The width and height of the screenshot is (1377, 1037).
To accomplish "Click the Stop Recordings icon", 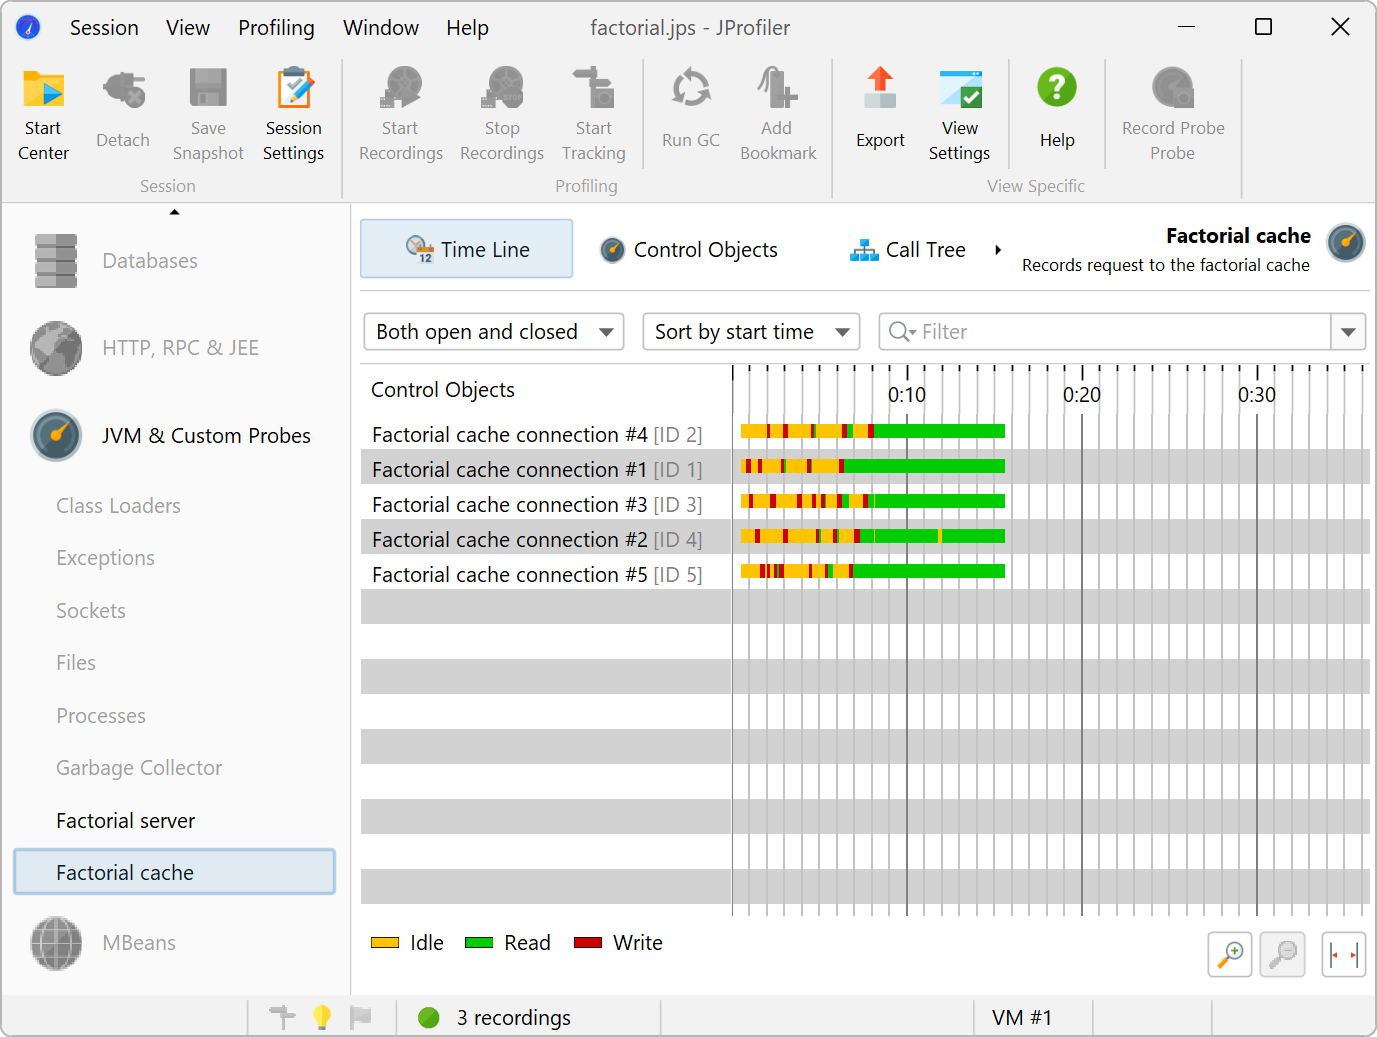I will (502, 88).
